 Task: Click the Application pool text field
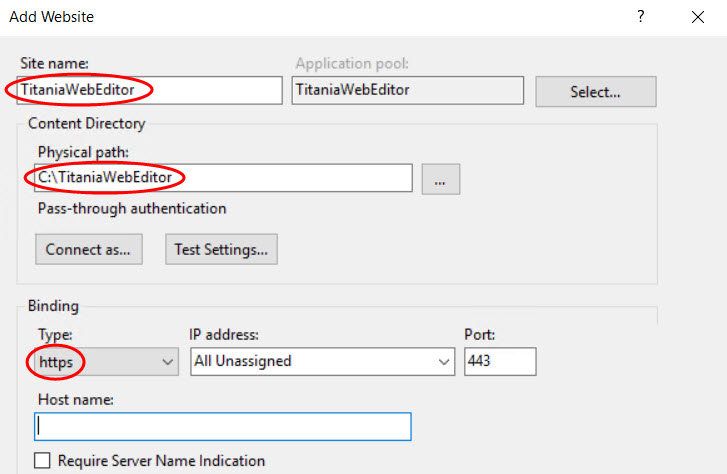[x=408, y=90]
